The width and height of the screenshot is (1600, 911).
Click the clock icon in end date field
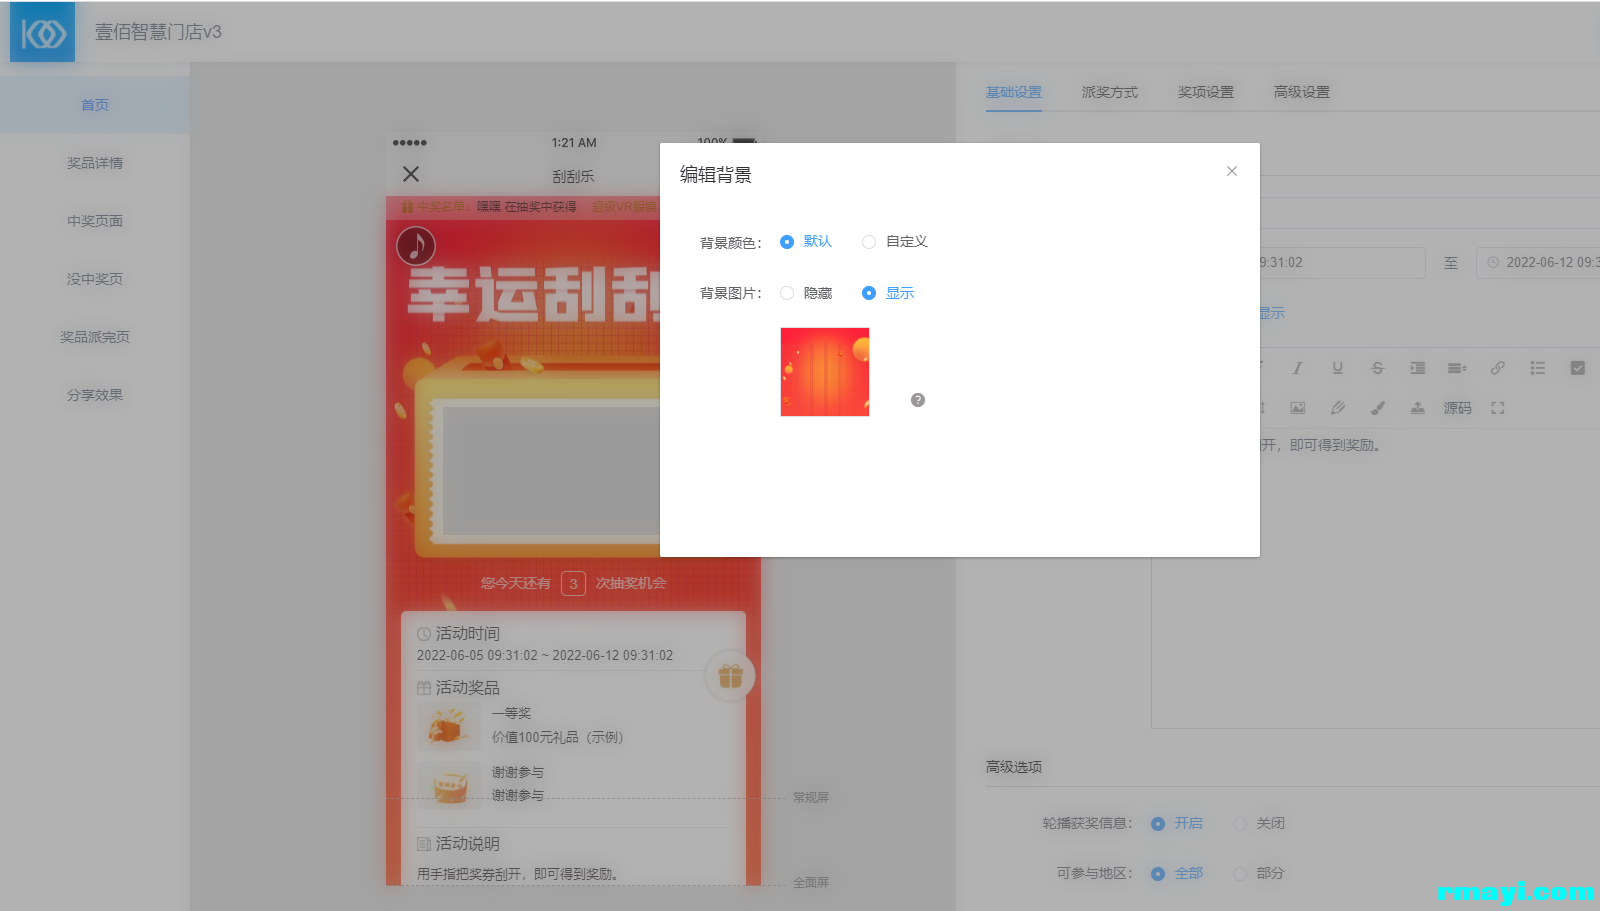[1493, 263]
